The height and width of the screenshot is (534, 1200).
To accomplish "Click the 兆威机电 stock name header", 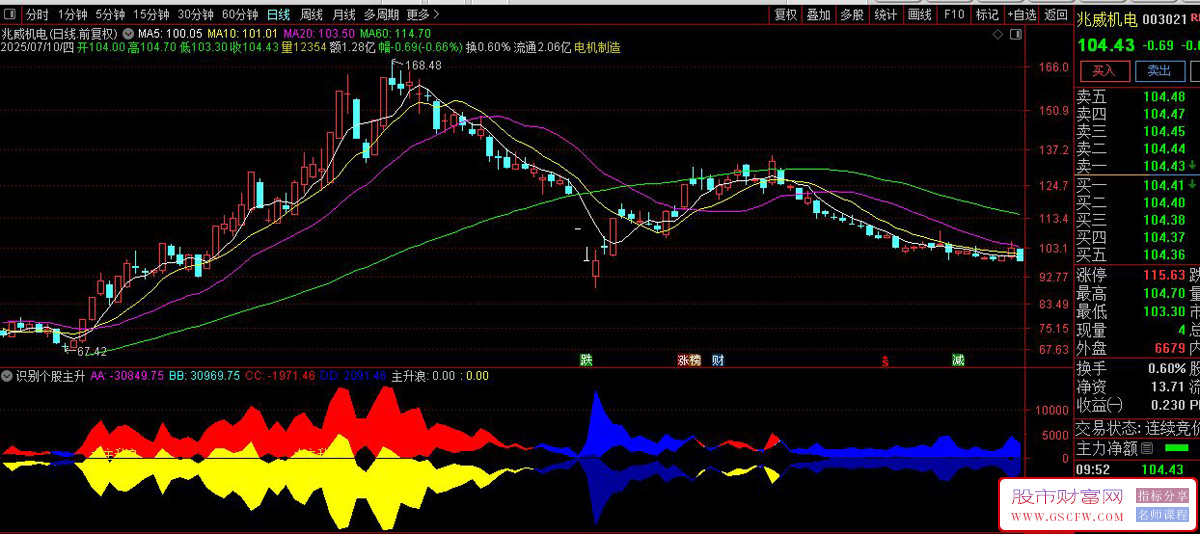I will [1107, 19].
